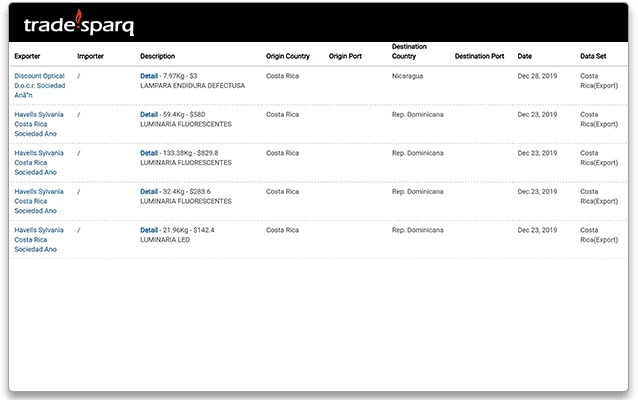Image resolution: width=638 pixels, height=400 pixels.
Task: Open Havells Sylvania exporter link for 32.4Kg row
Action: tap(39, 201)
